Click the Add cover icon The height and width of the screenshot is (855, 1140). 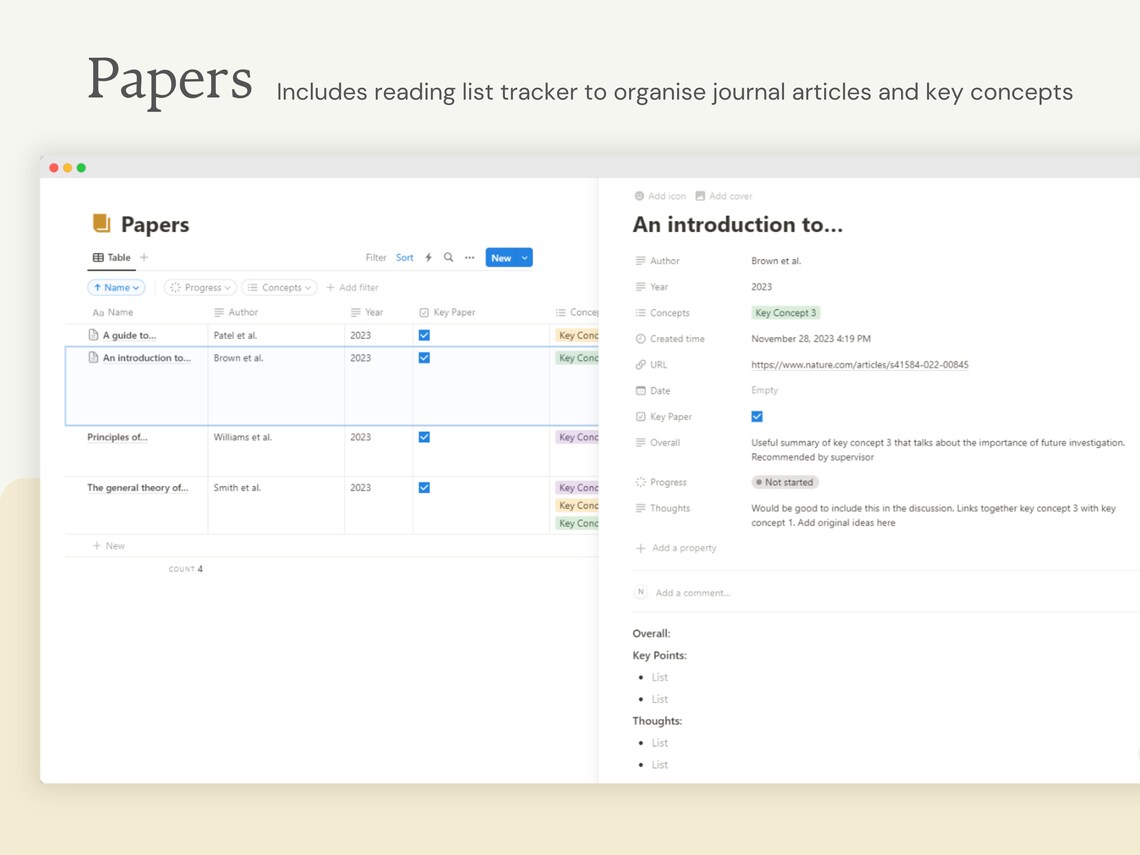(724, 196)
